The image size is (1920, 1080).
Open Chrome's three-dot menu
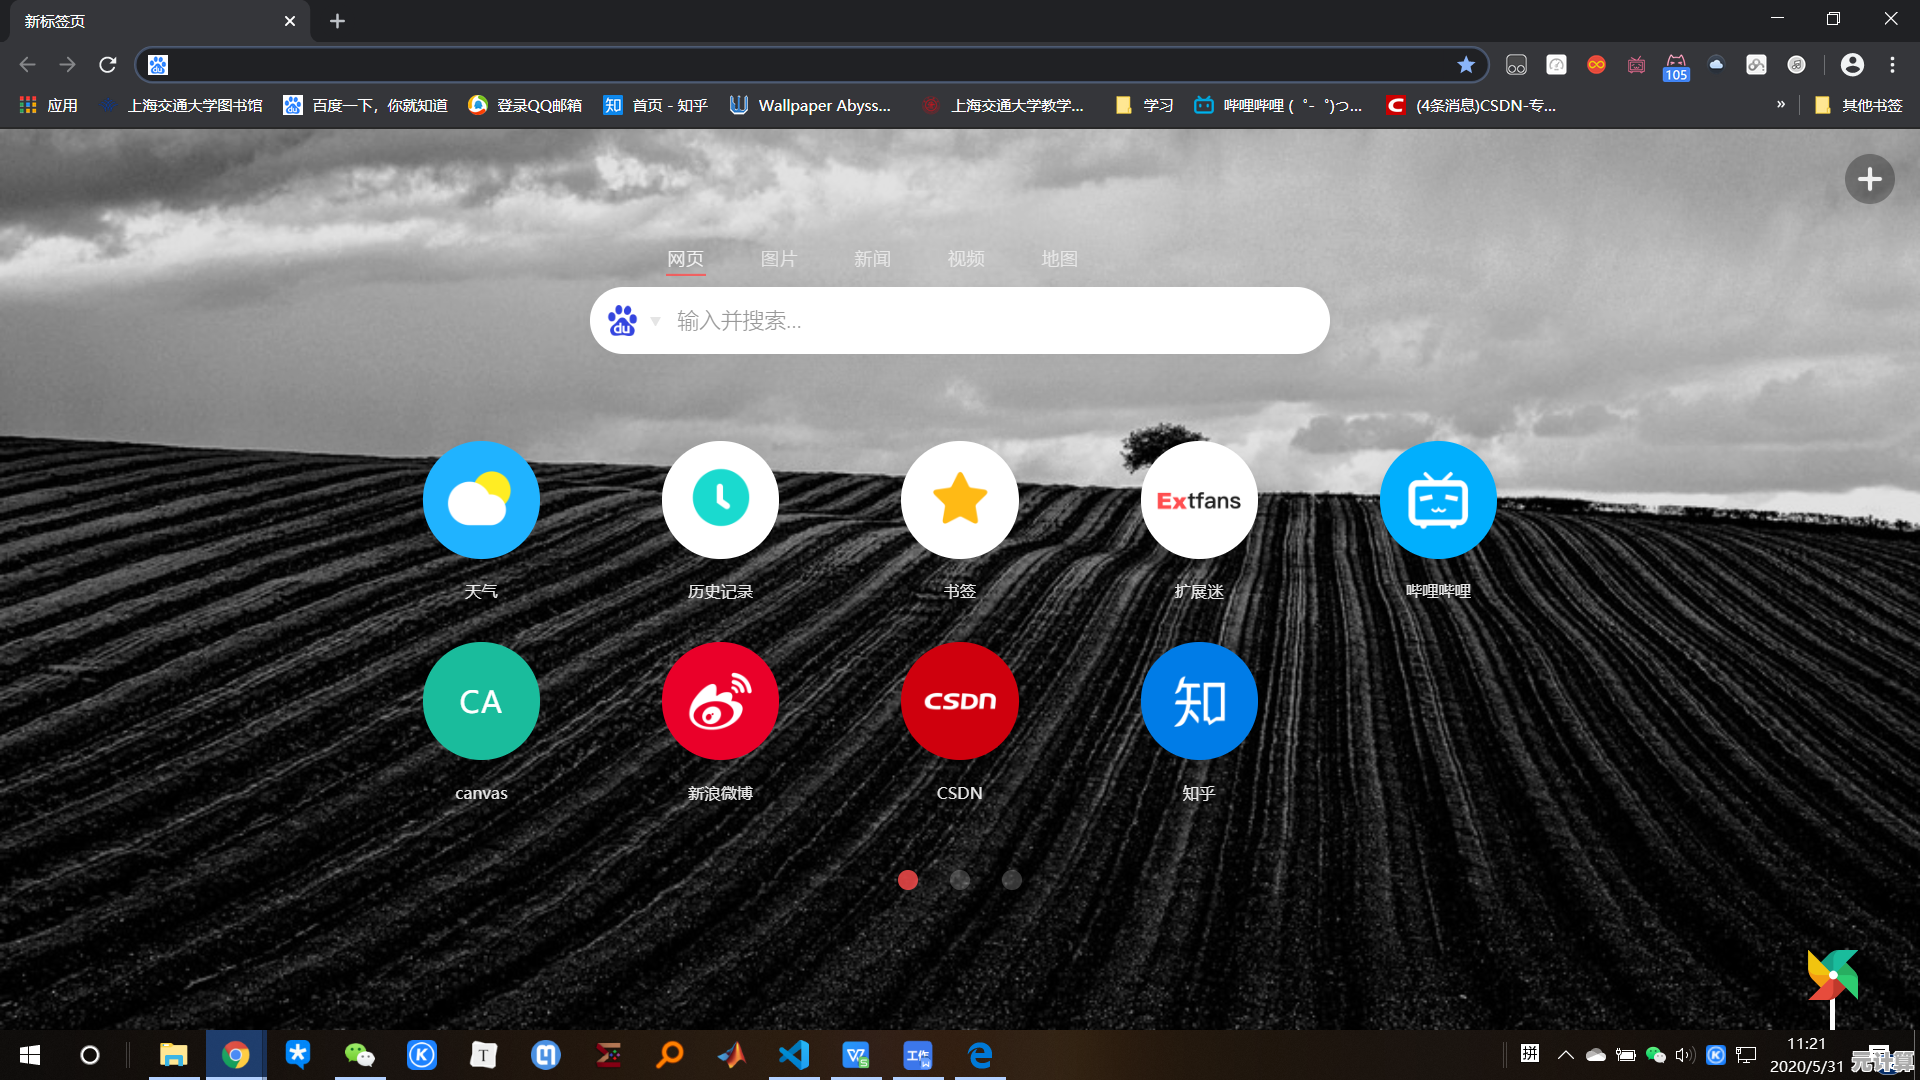click(x=1893, y=64)
